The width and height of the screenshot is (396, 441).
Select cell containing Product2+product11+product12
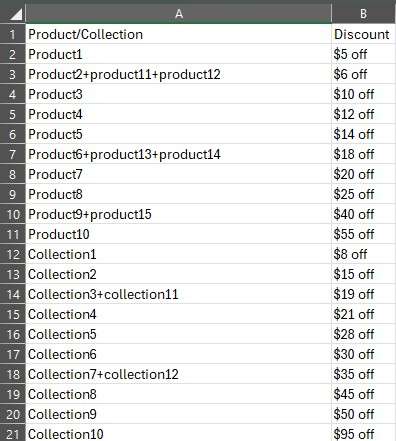179,74
